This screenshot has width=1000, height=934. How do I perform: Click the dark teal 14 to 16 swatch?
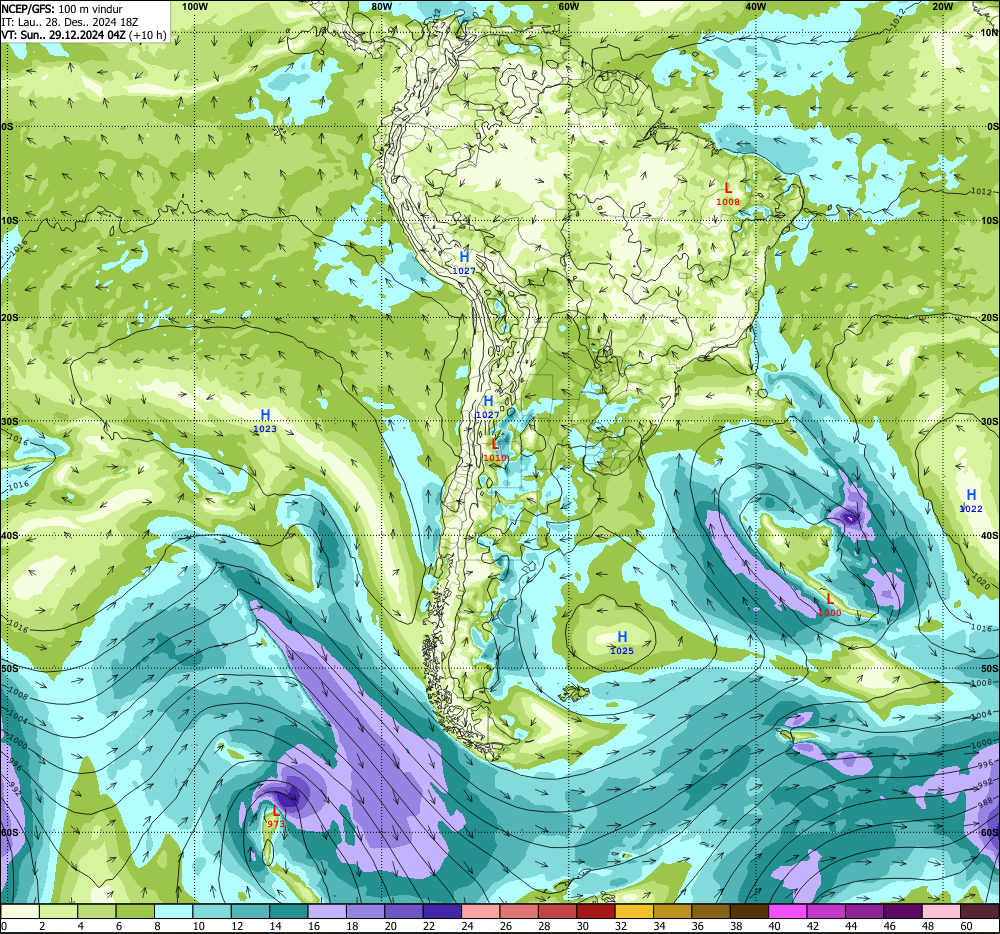click(289, 912)
